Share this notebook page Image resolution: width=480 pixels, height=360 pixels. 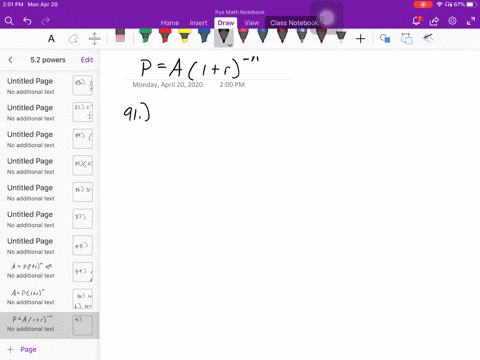coord(434,21)
